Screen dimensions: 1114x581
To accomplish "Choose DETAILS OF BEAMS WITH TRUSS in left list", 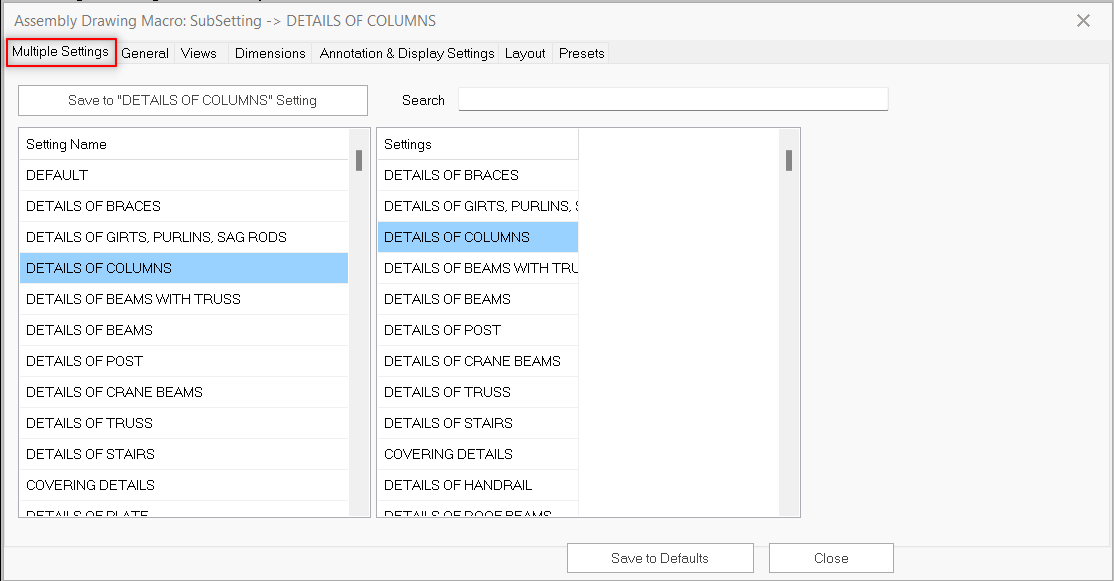I will pos(133,299).
